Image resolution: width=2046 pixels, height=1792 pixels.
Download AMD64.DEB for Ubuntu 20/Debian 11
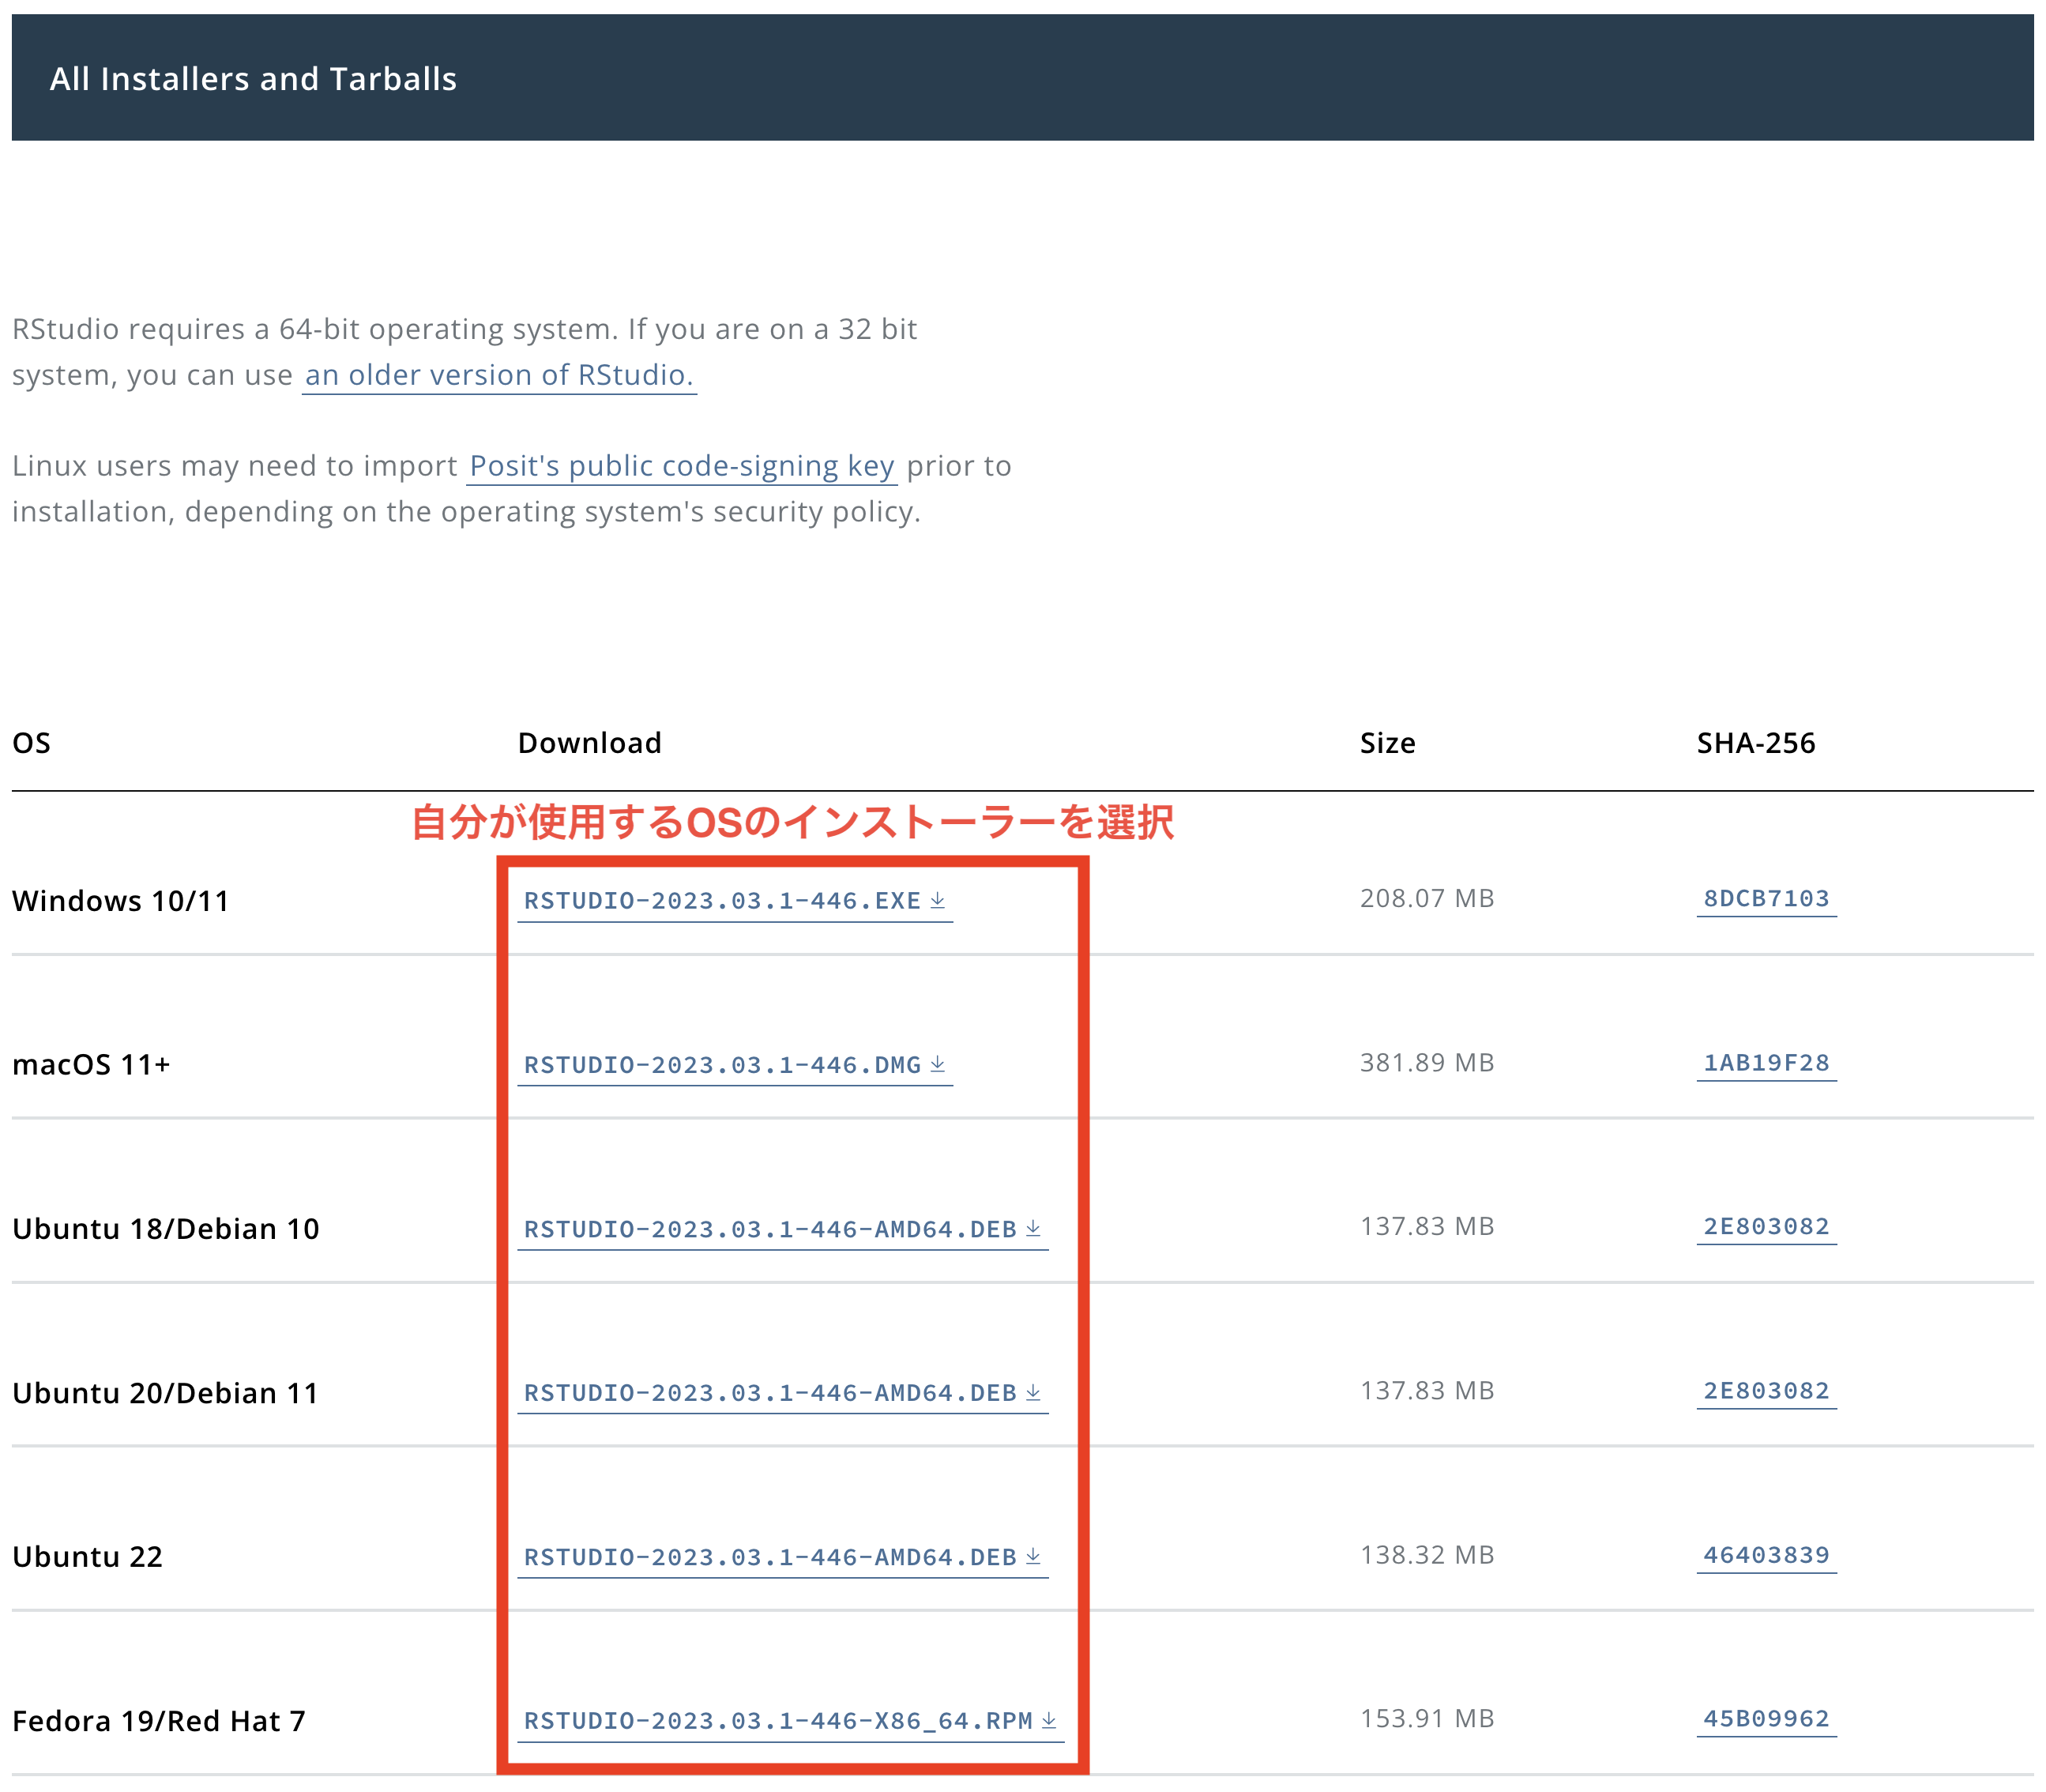point(782,1392)
